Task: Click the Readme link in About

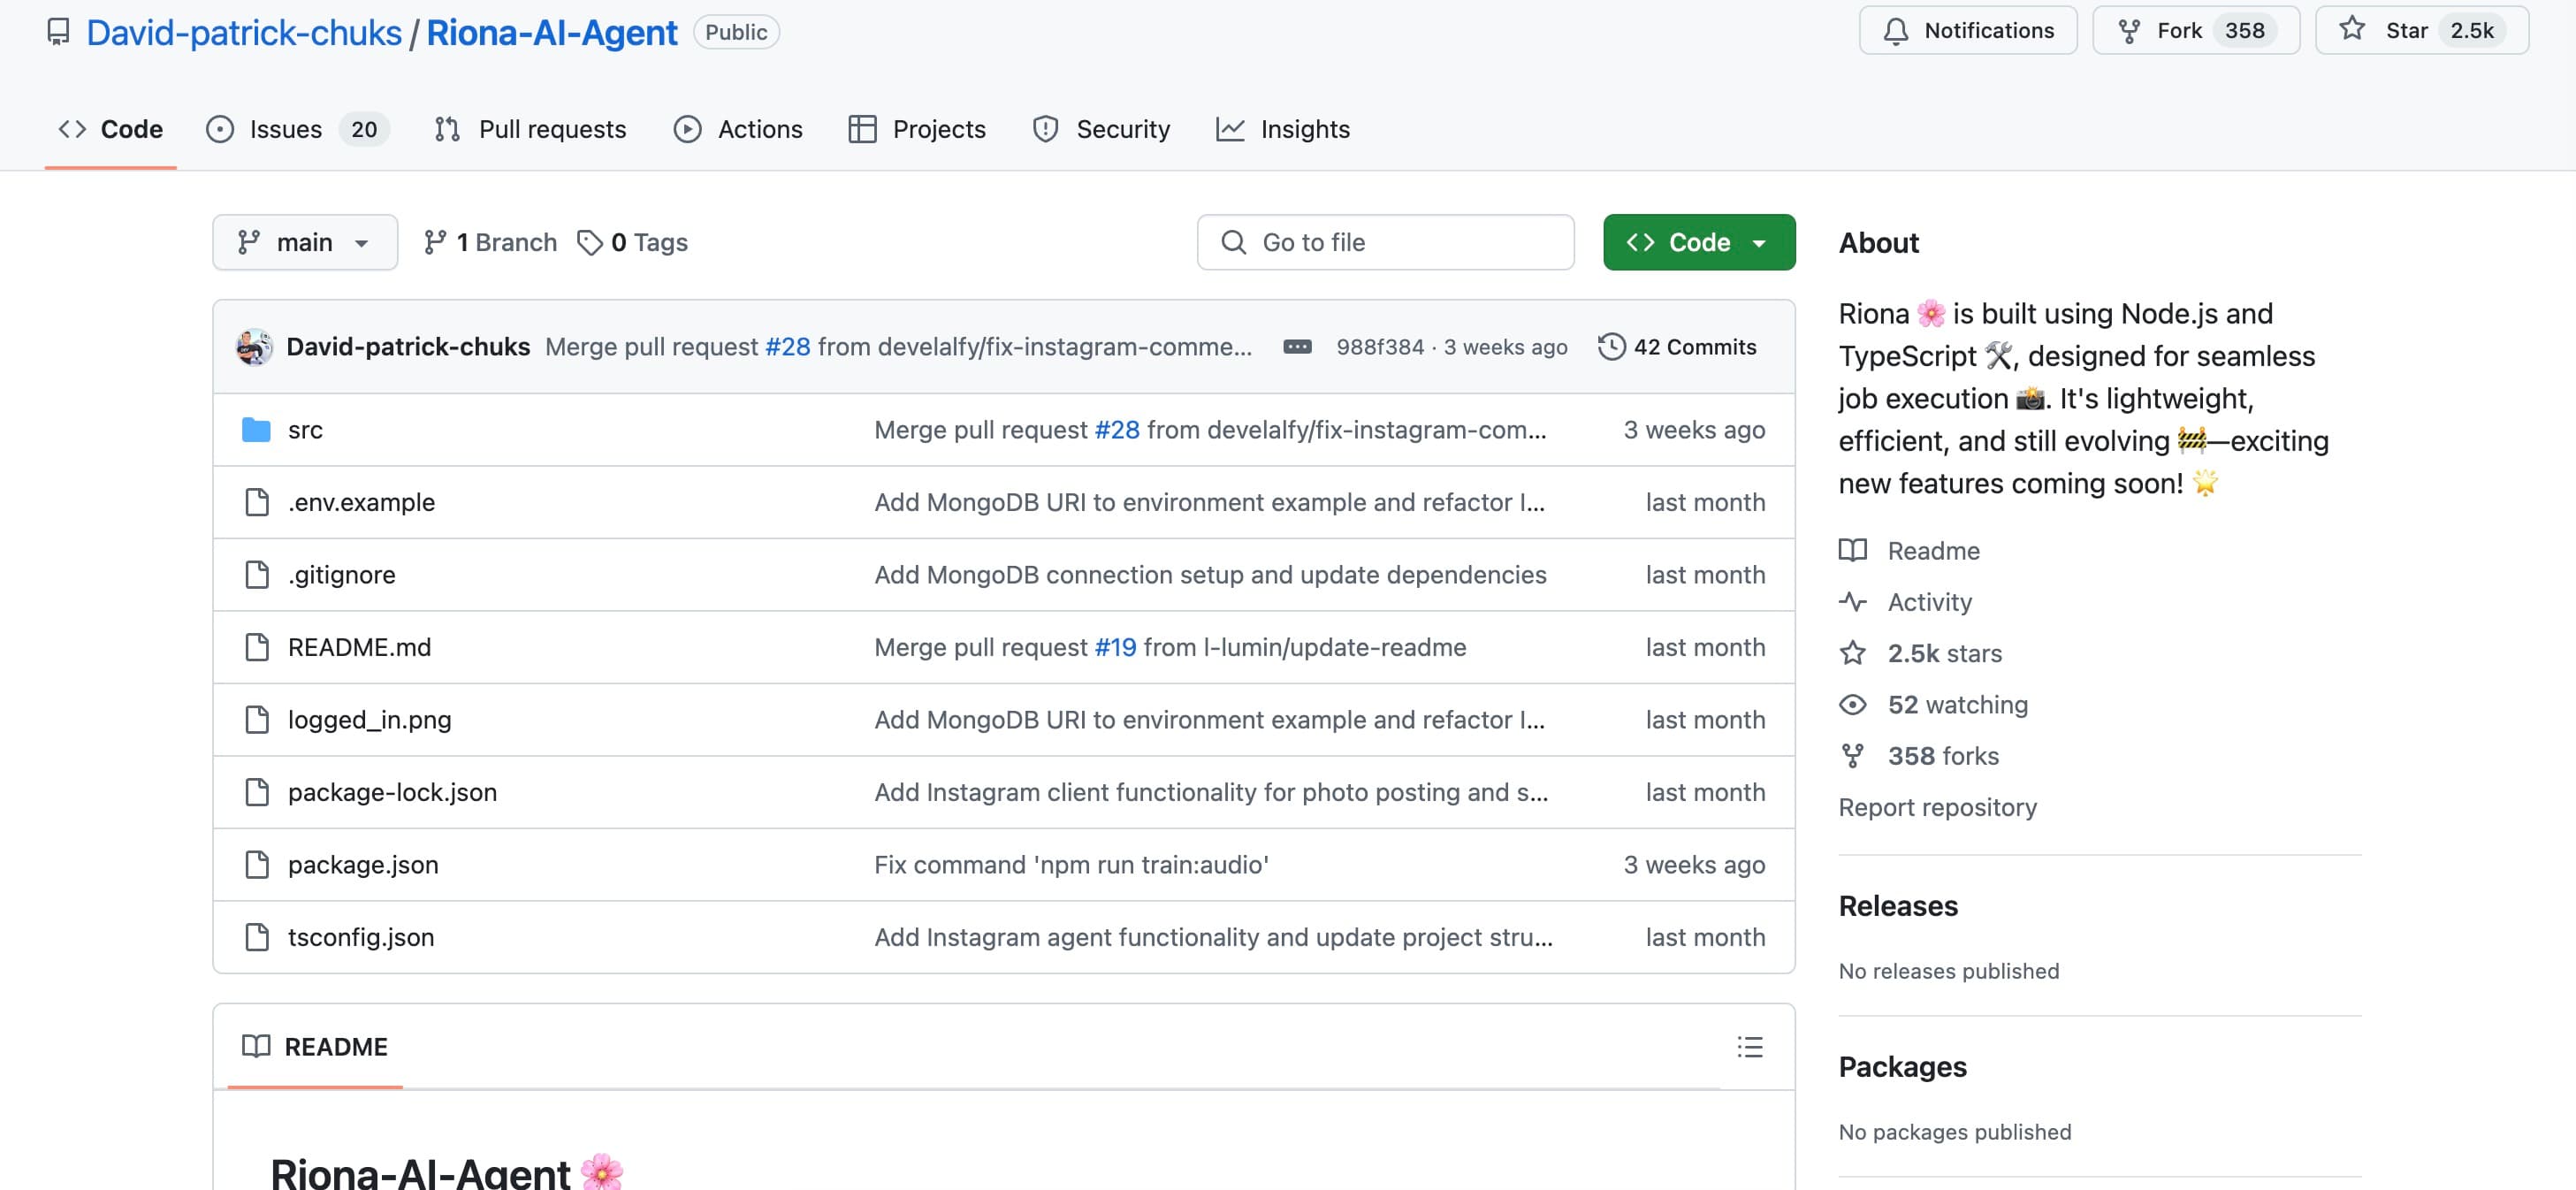Action: tap(1909, 551)
